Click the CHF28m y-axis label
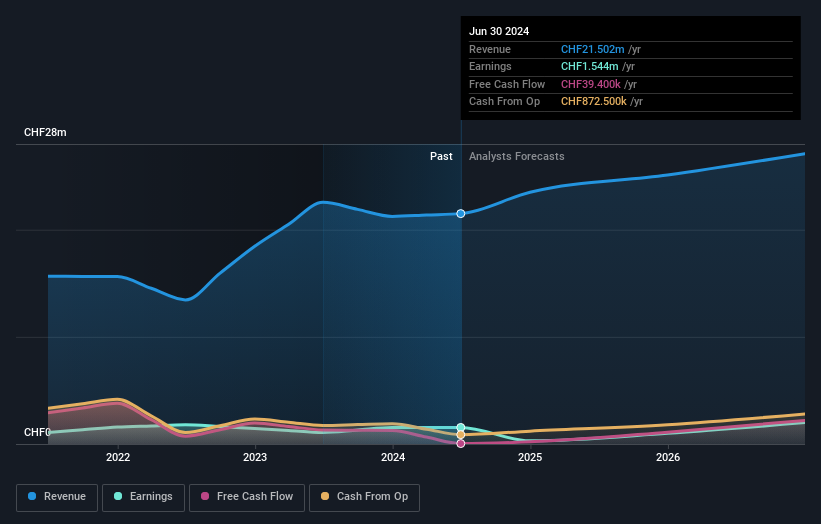Viewport: 821px width, 524px height. (x=45, y=132)
